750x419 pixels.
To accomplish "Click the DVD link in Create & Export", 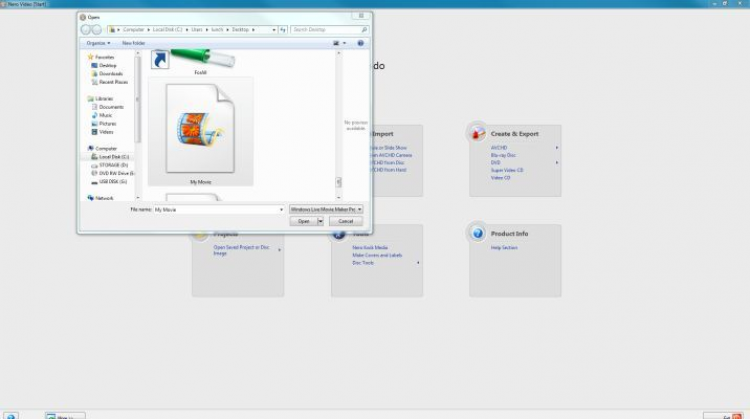I will (495, 163).
